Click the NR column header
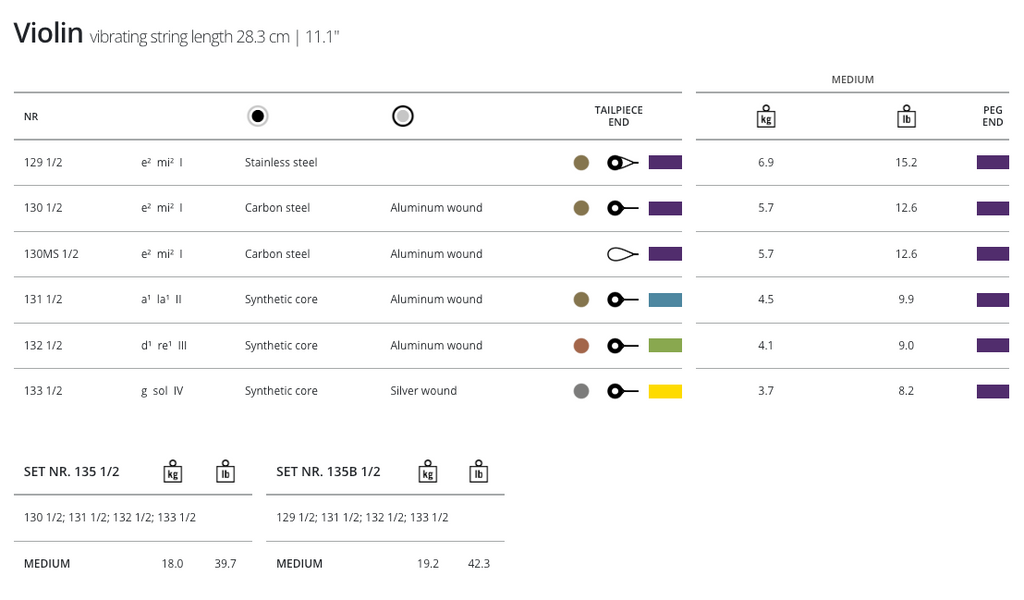Image resolution: width=1024 pixels, height=600 pixels. pos(31,117)
